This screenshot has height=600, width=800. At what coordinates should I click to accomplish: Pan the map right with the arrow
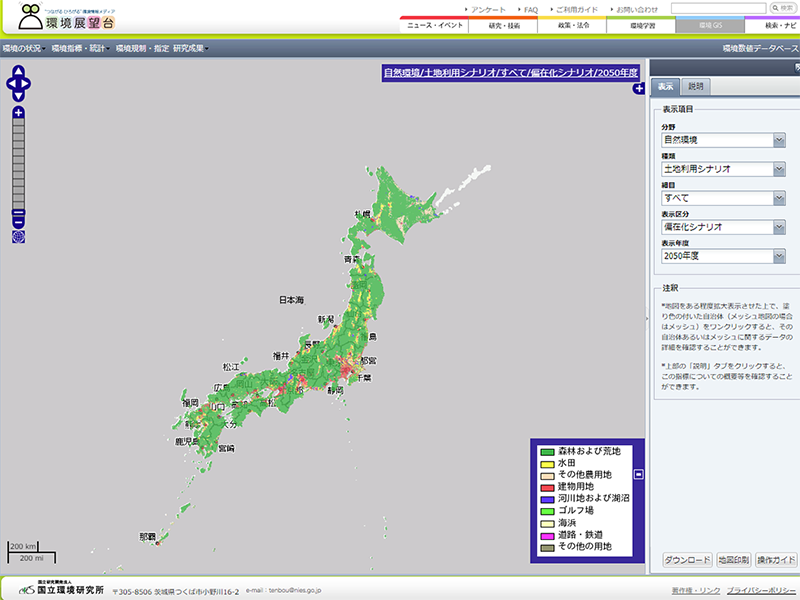coord(26,84)
